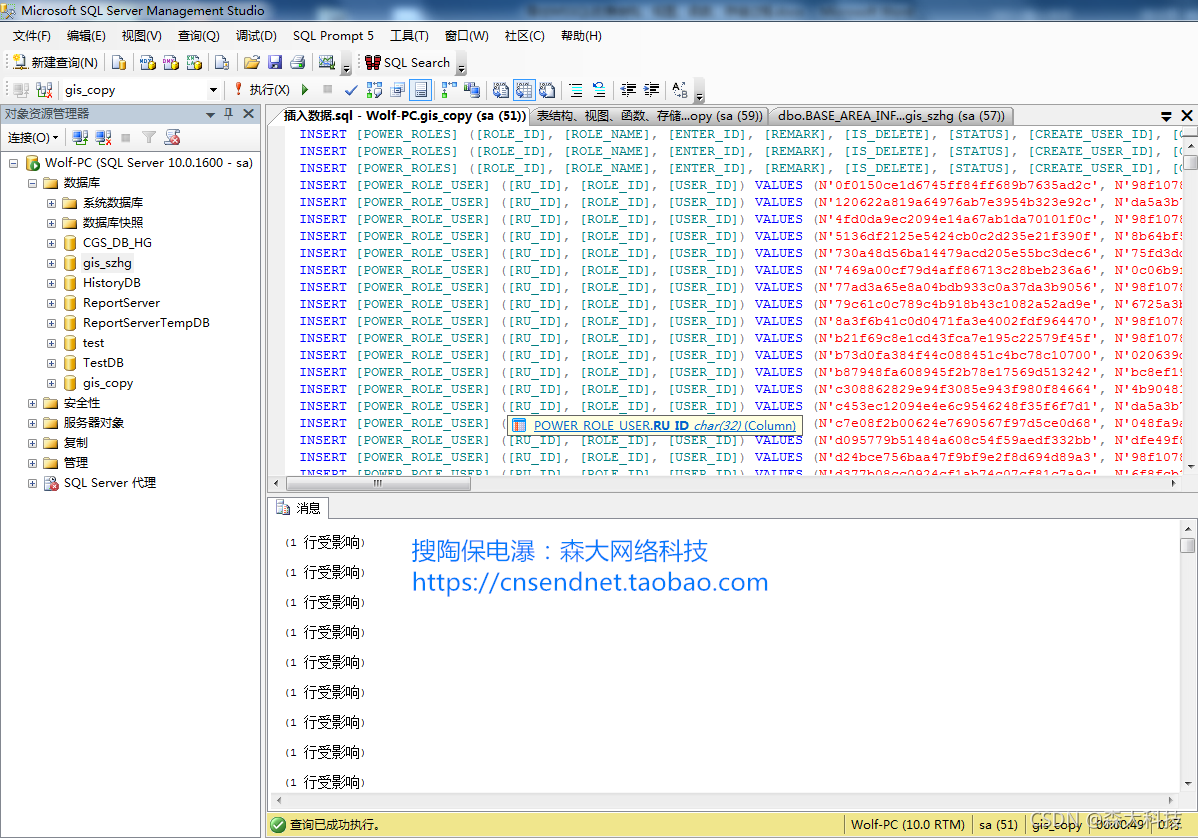Viewport: 1198px width, 838px height.
Task: Open the 工具(T) menu
Action: pyautogui.click(x=410, y=36)
